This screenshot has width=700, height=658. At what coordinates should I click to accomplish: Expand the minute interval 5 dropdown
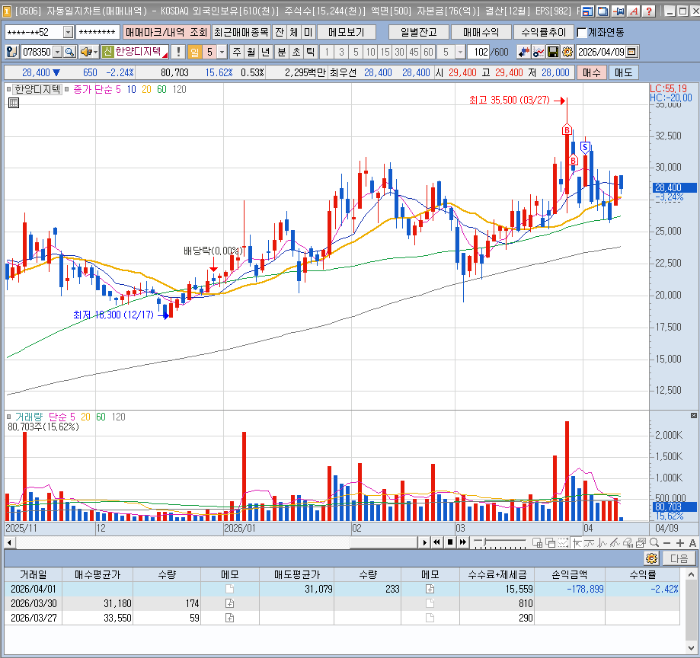click(460, 52)
